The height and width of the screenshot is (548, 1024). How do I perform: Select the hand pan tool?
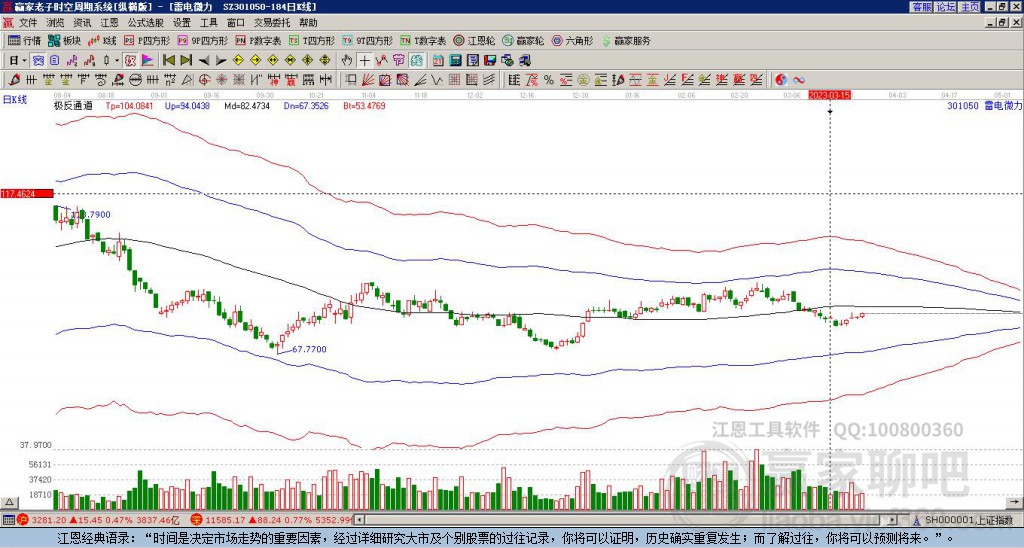tap(347, 61)
